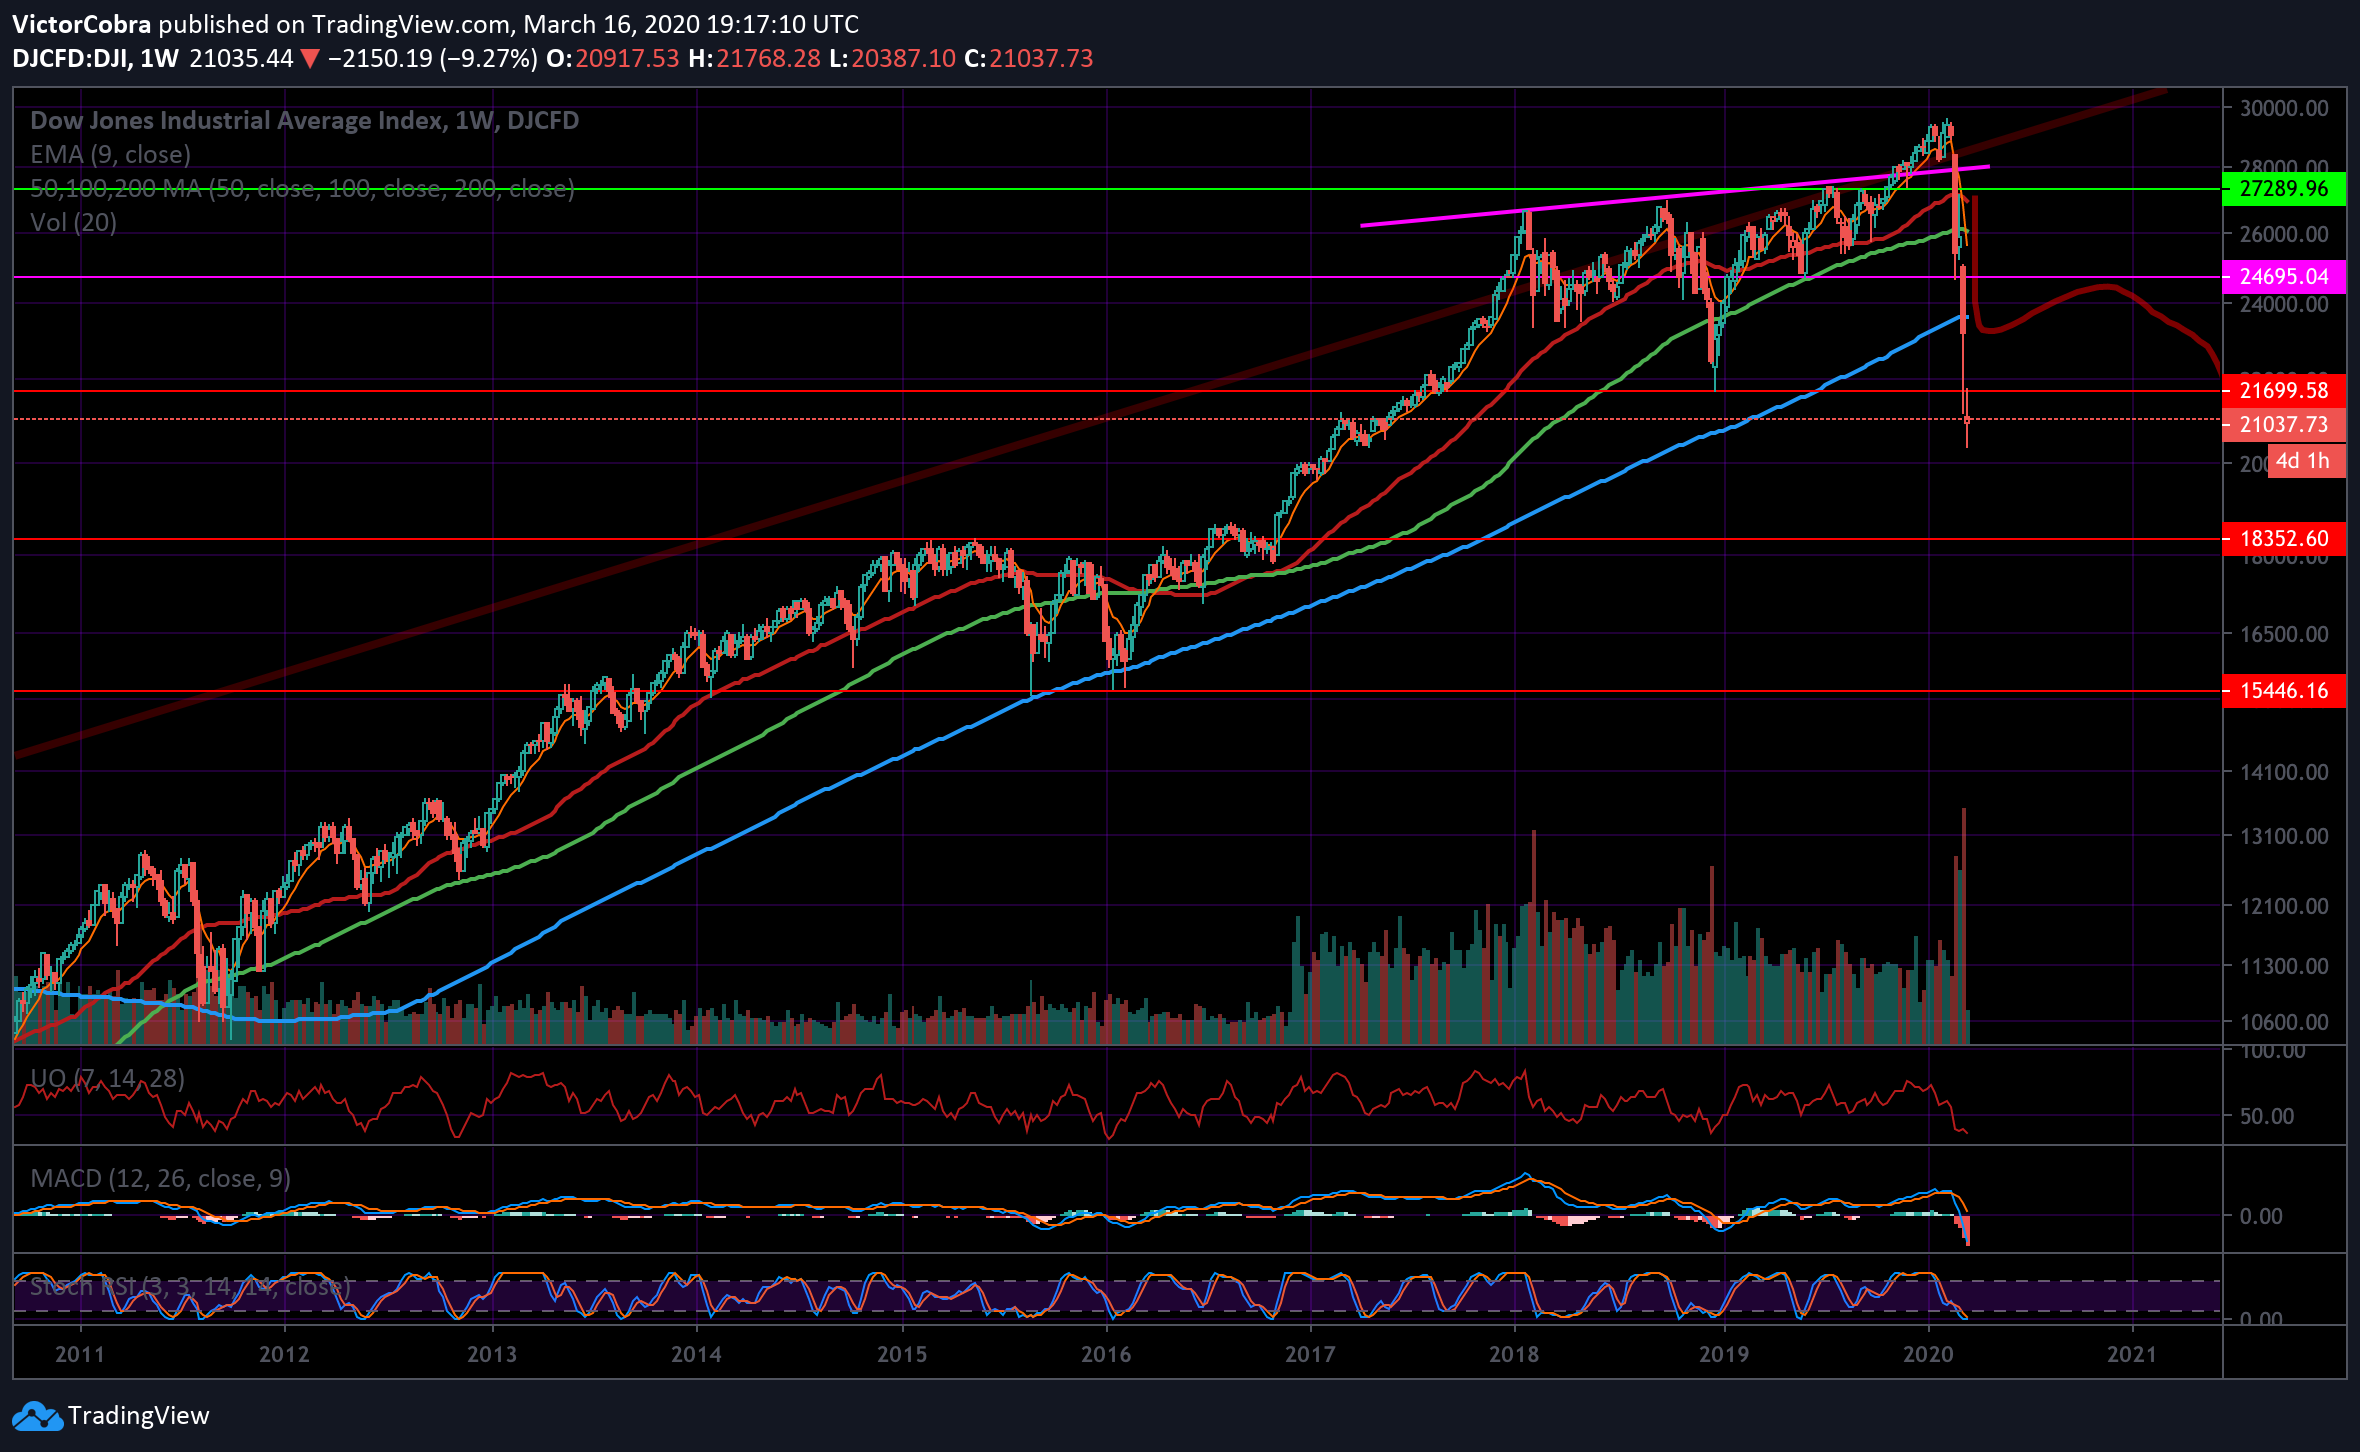Click the DJCFD:DJI, 1W symbol label
The height and width of the screenshot is (1452, 2360).
point(95,58)
